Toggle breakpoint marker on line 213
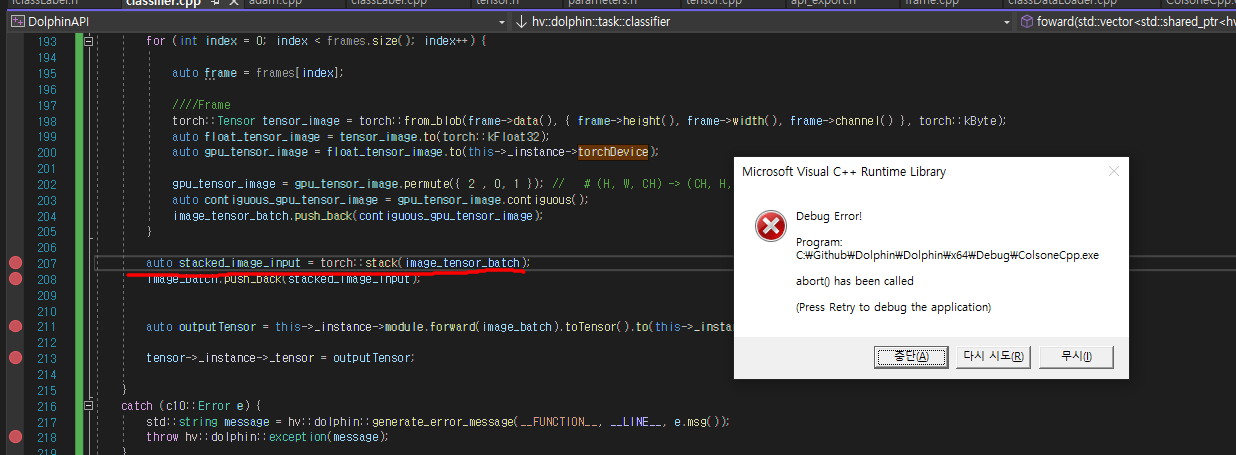The image size is (1236, 455). click(15, 357)
